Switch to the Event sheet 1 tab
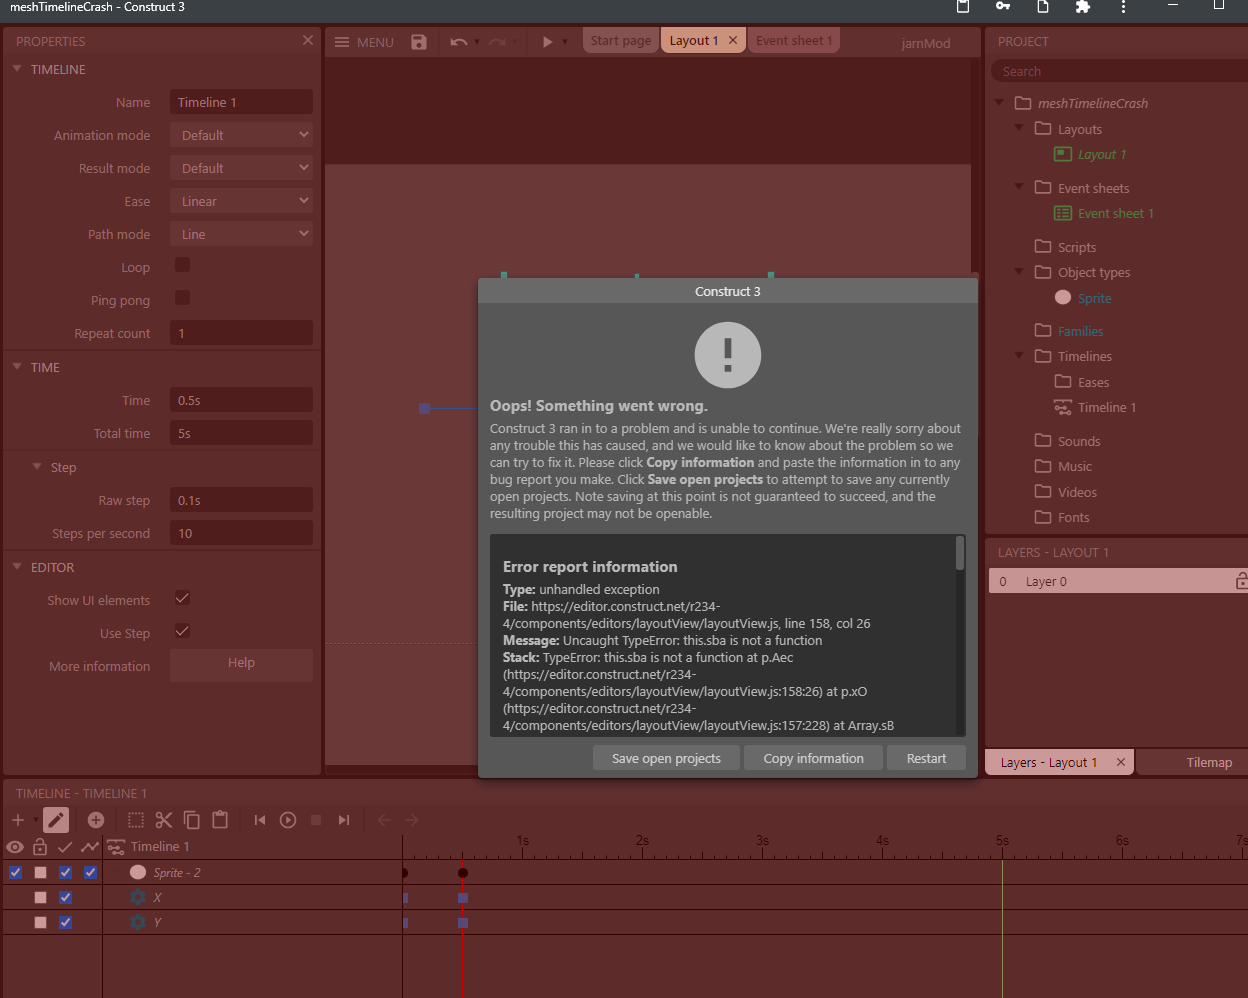 (794, 41)
